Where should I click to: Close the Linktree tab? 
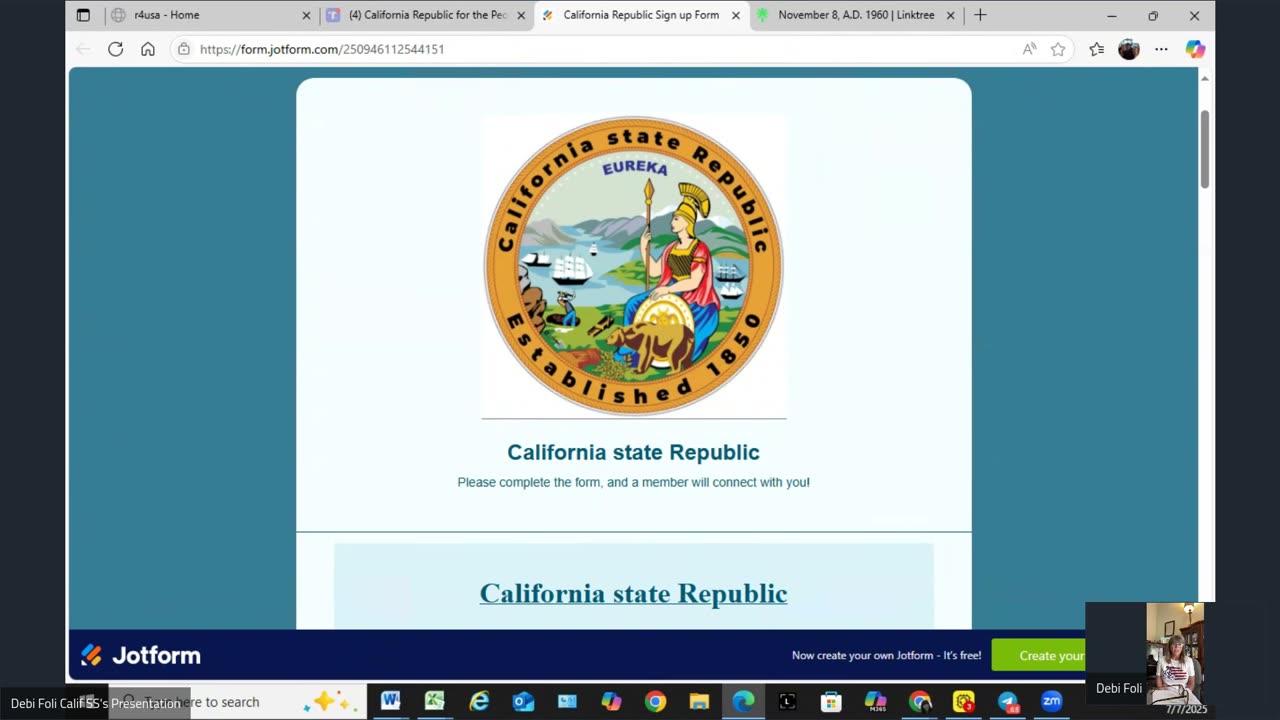(x=950, y=15)
